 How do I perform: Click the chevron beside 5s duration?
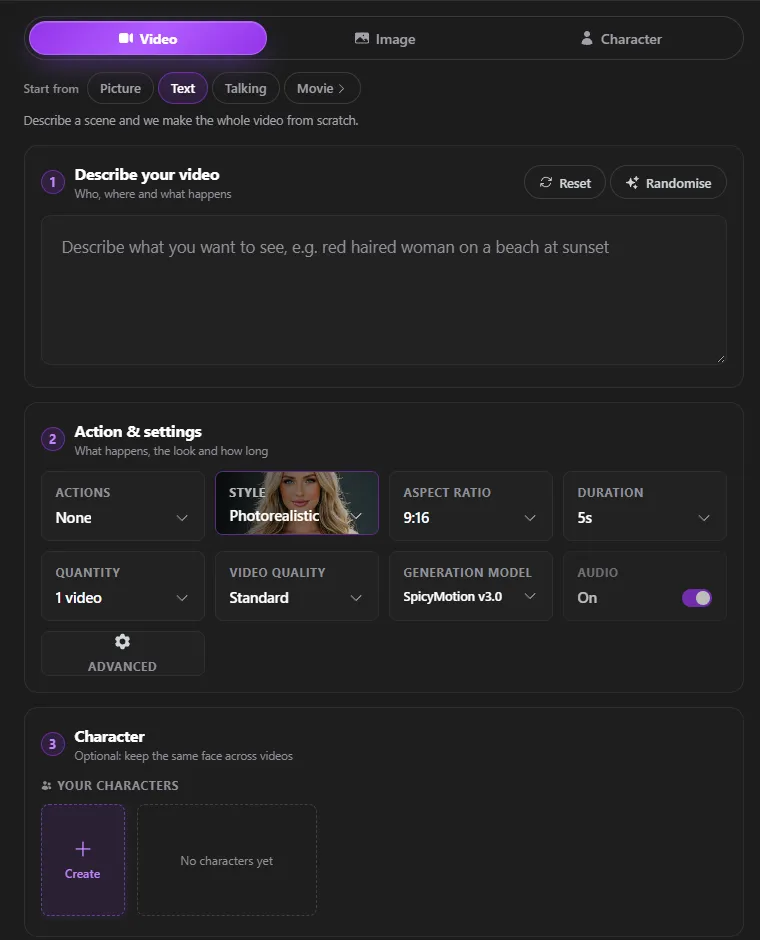704,517
